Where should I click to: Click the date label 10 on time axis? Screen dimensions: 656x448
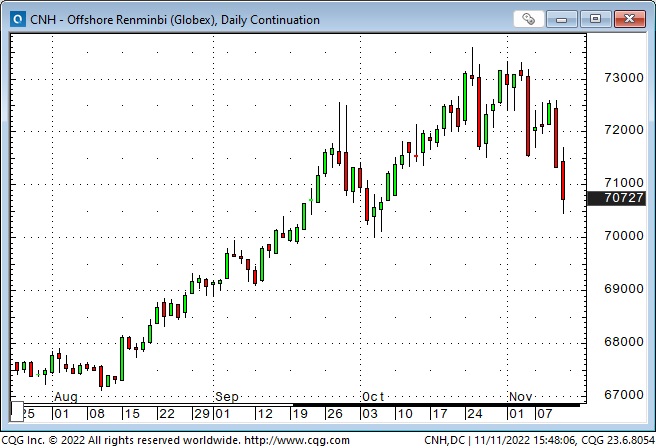pyautogui.click(x=405, y=414)
